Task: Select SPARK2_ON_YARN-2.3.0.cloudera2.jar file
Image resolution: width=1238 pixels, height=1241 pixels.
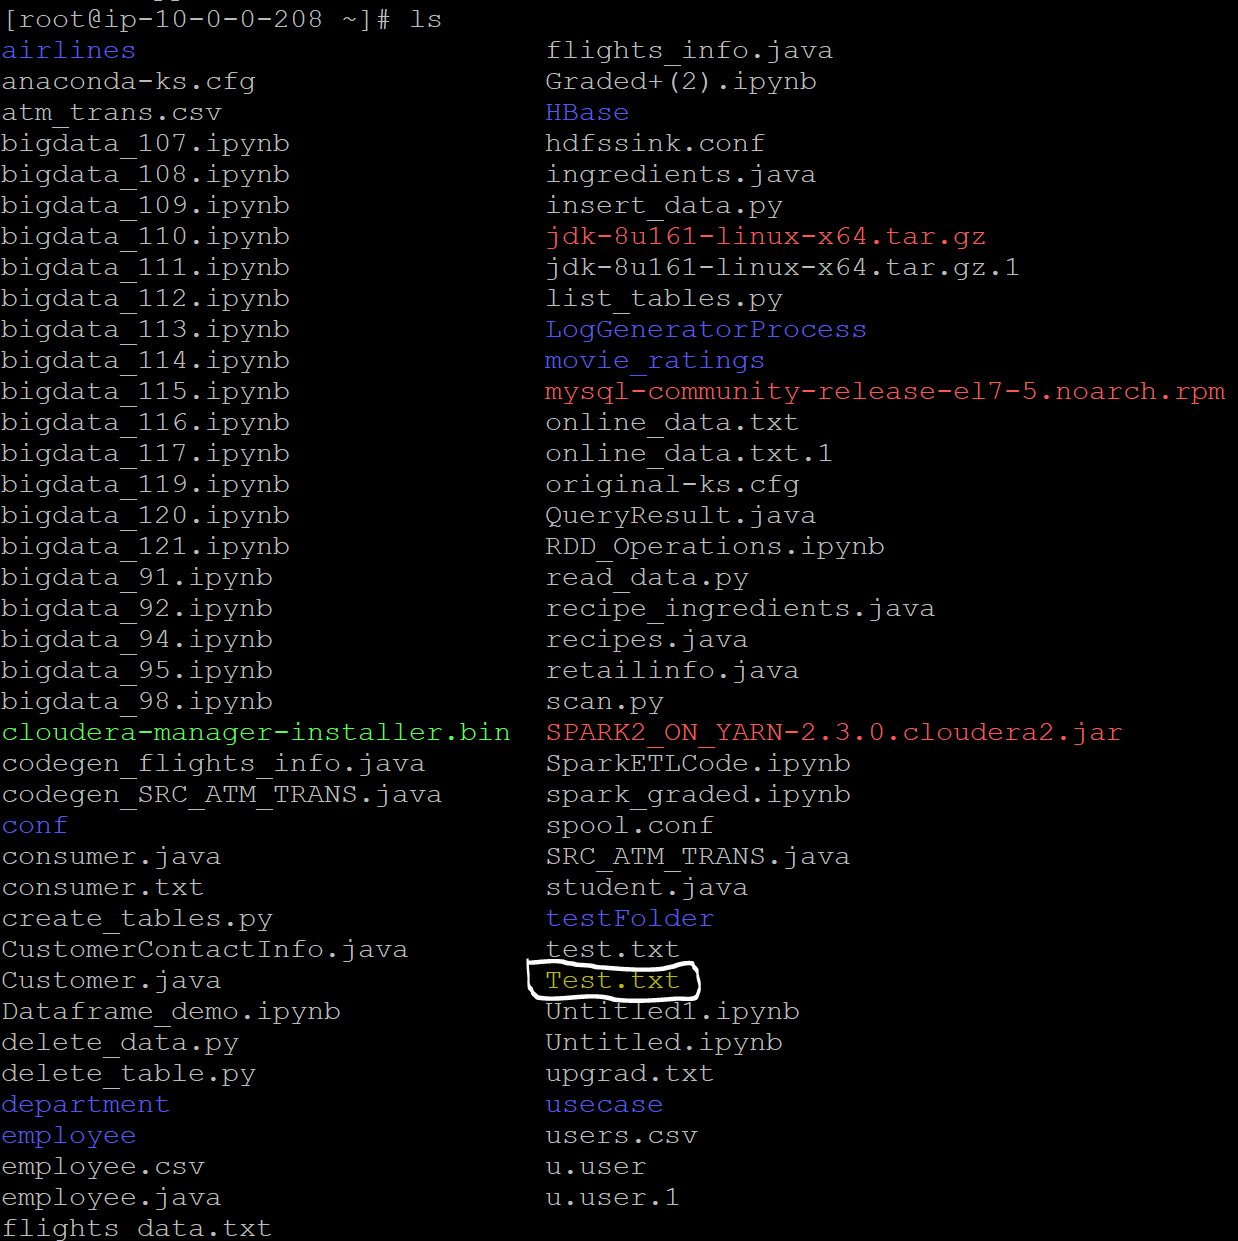Action: pos(833,732)
